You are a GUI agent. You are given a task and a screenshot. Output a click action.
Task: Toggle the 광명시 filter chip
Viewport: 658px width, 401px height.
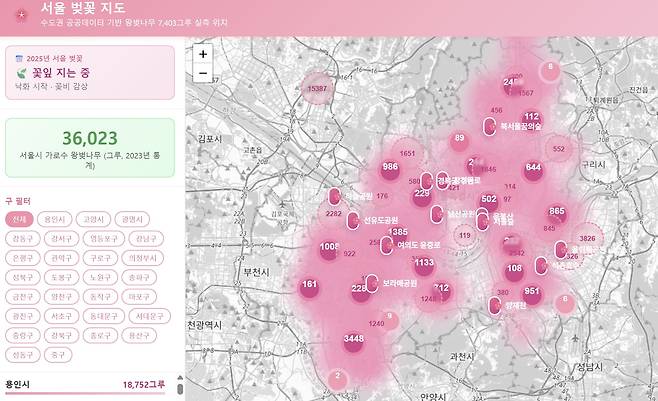tap(132, 219)
